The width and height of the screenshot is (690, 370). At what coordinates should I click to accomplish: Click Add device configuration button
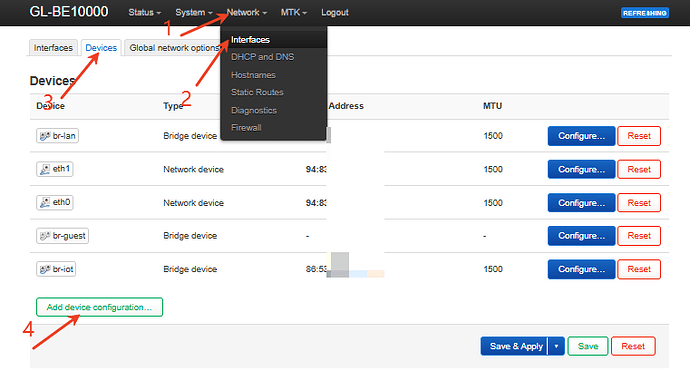(x=99, y=307)
